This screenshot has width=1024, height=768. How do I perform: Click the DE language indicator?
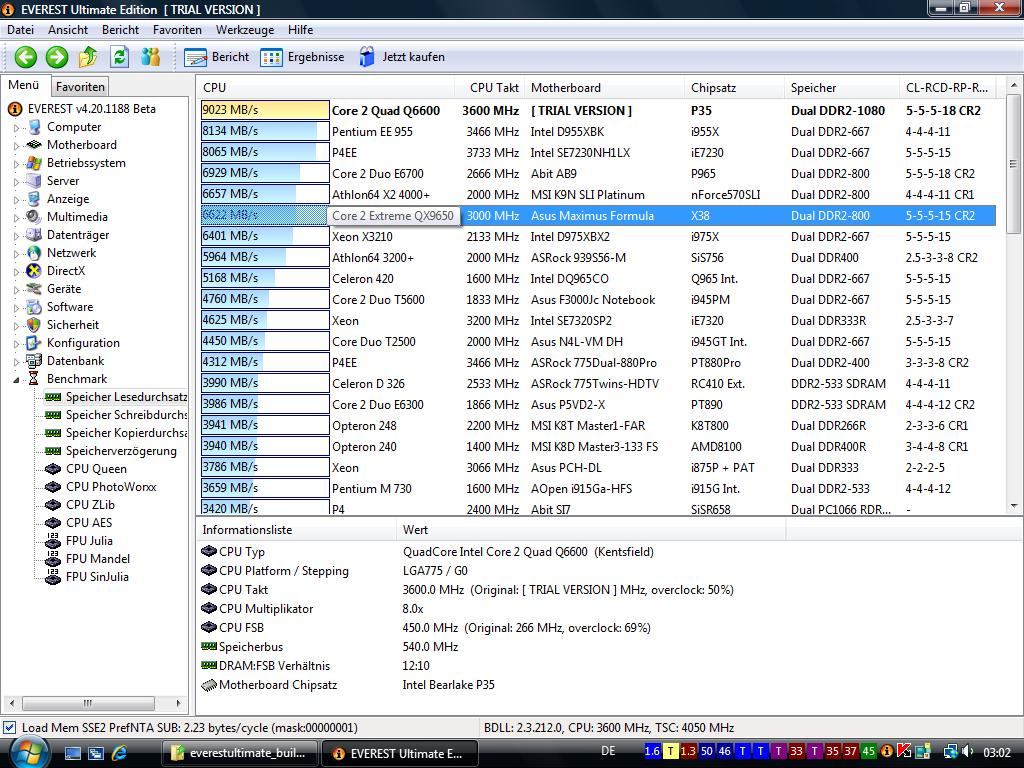tap(608, 751)
